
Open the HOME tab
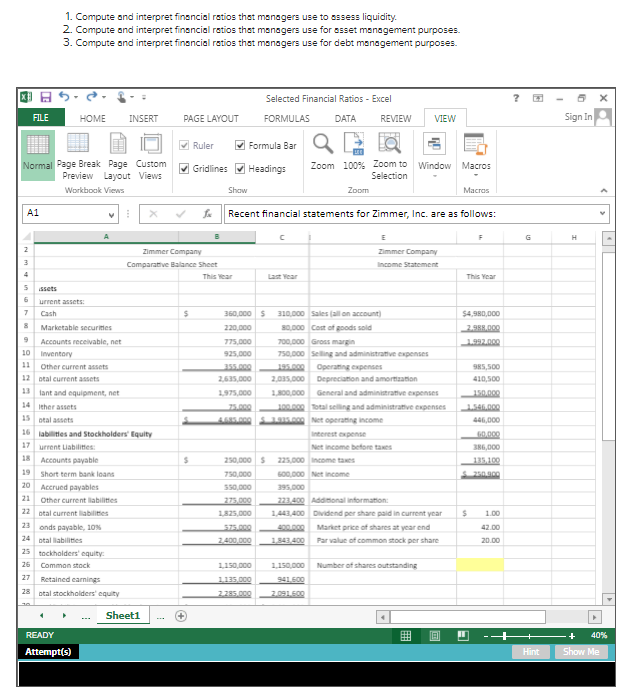click(93, 118)
